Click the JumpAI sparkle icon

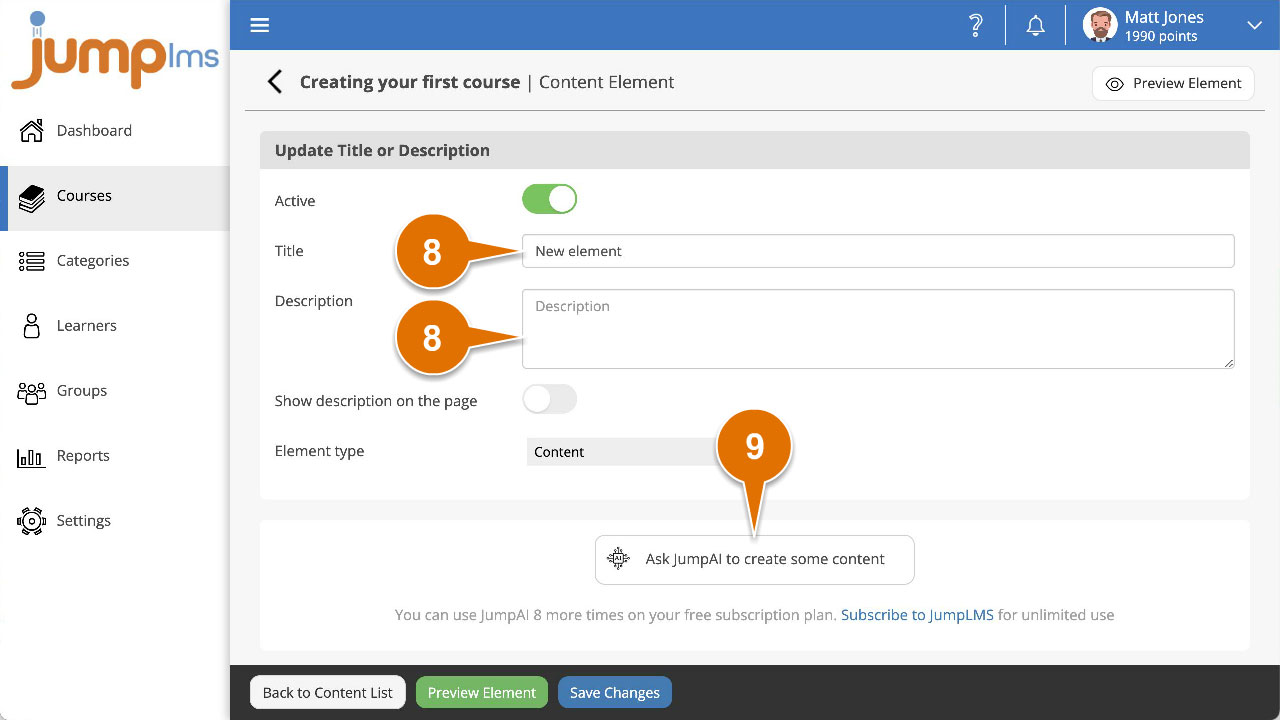pyautogui.click(x=619, y=559)
